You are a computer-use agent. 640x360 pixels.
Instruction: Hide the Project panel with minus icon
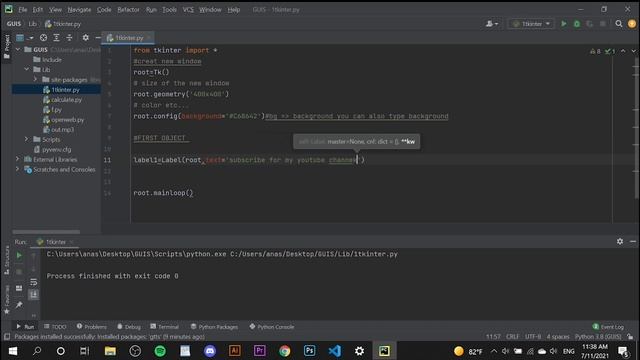[98, 38]
